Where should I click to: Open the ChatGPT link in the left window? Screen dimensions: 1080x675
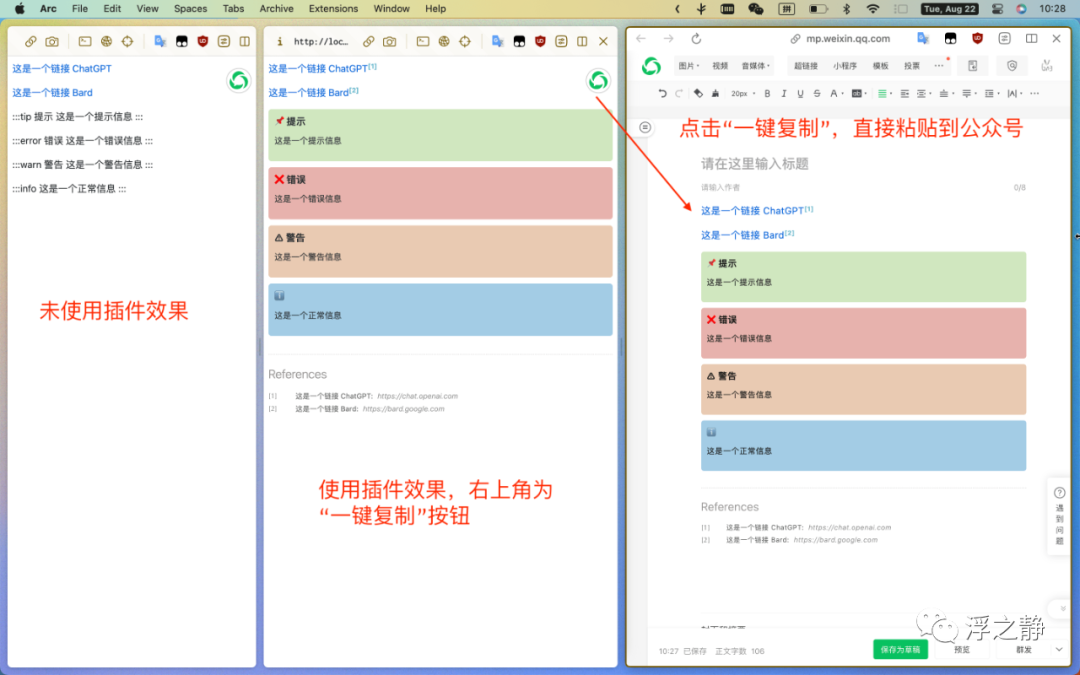[62, 69]
